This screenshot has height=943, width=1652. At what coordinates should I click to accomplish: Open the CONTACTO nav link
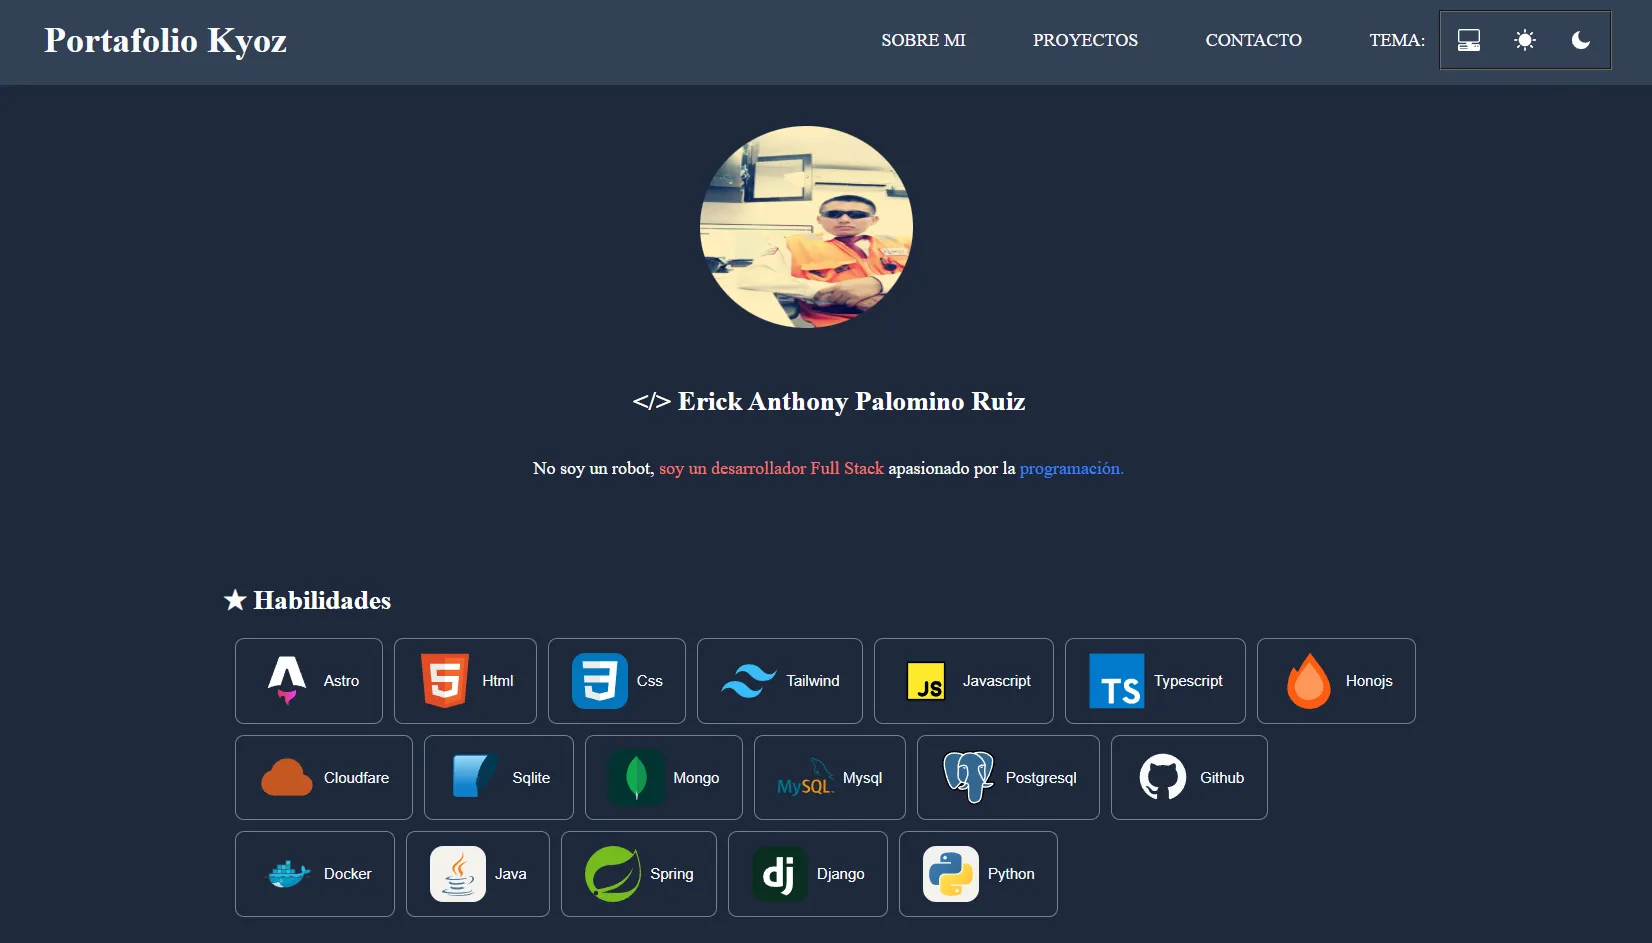(1253, 40)
